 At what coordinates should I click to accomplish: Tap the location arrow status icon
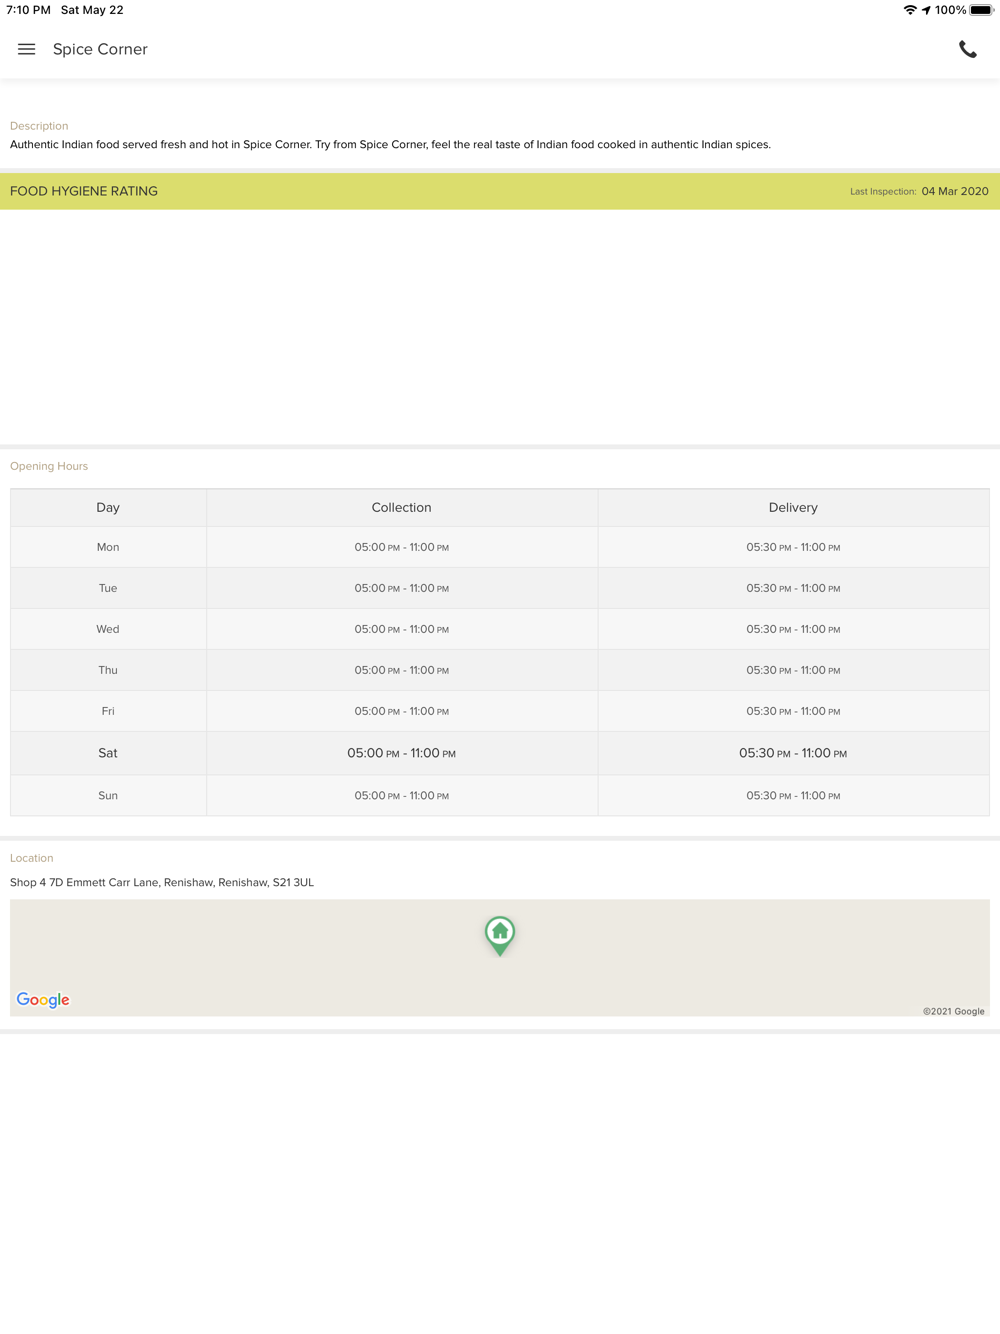[x=926, y=10]
